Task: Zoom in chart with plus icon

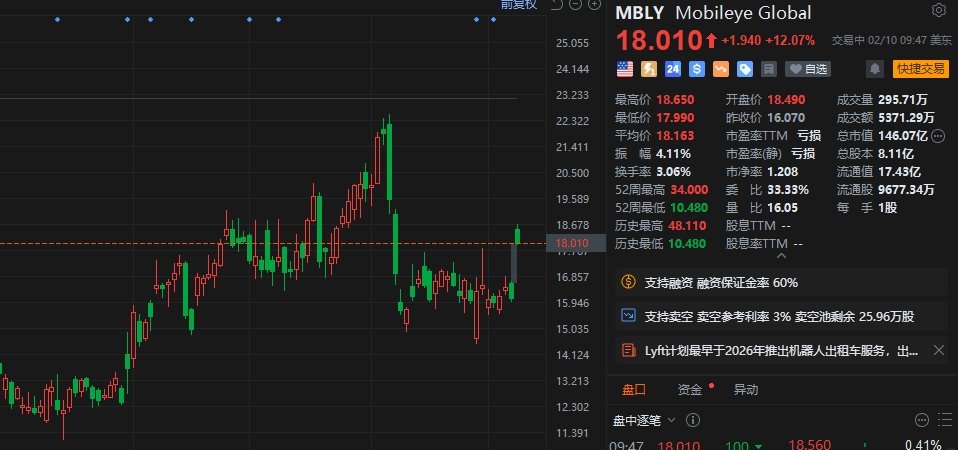Action: click(597, 5)
